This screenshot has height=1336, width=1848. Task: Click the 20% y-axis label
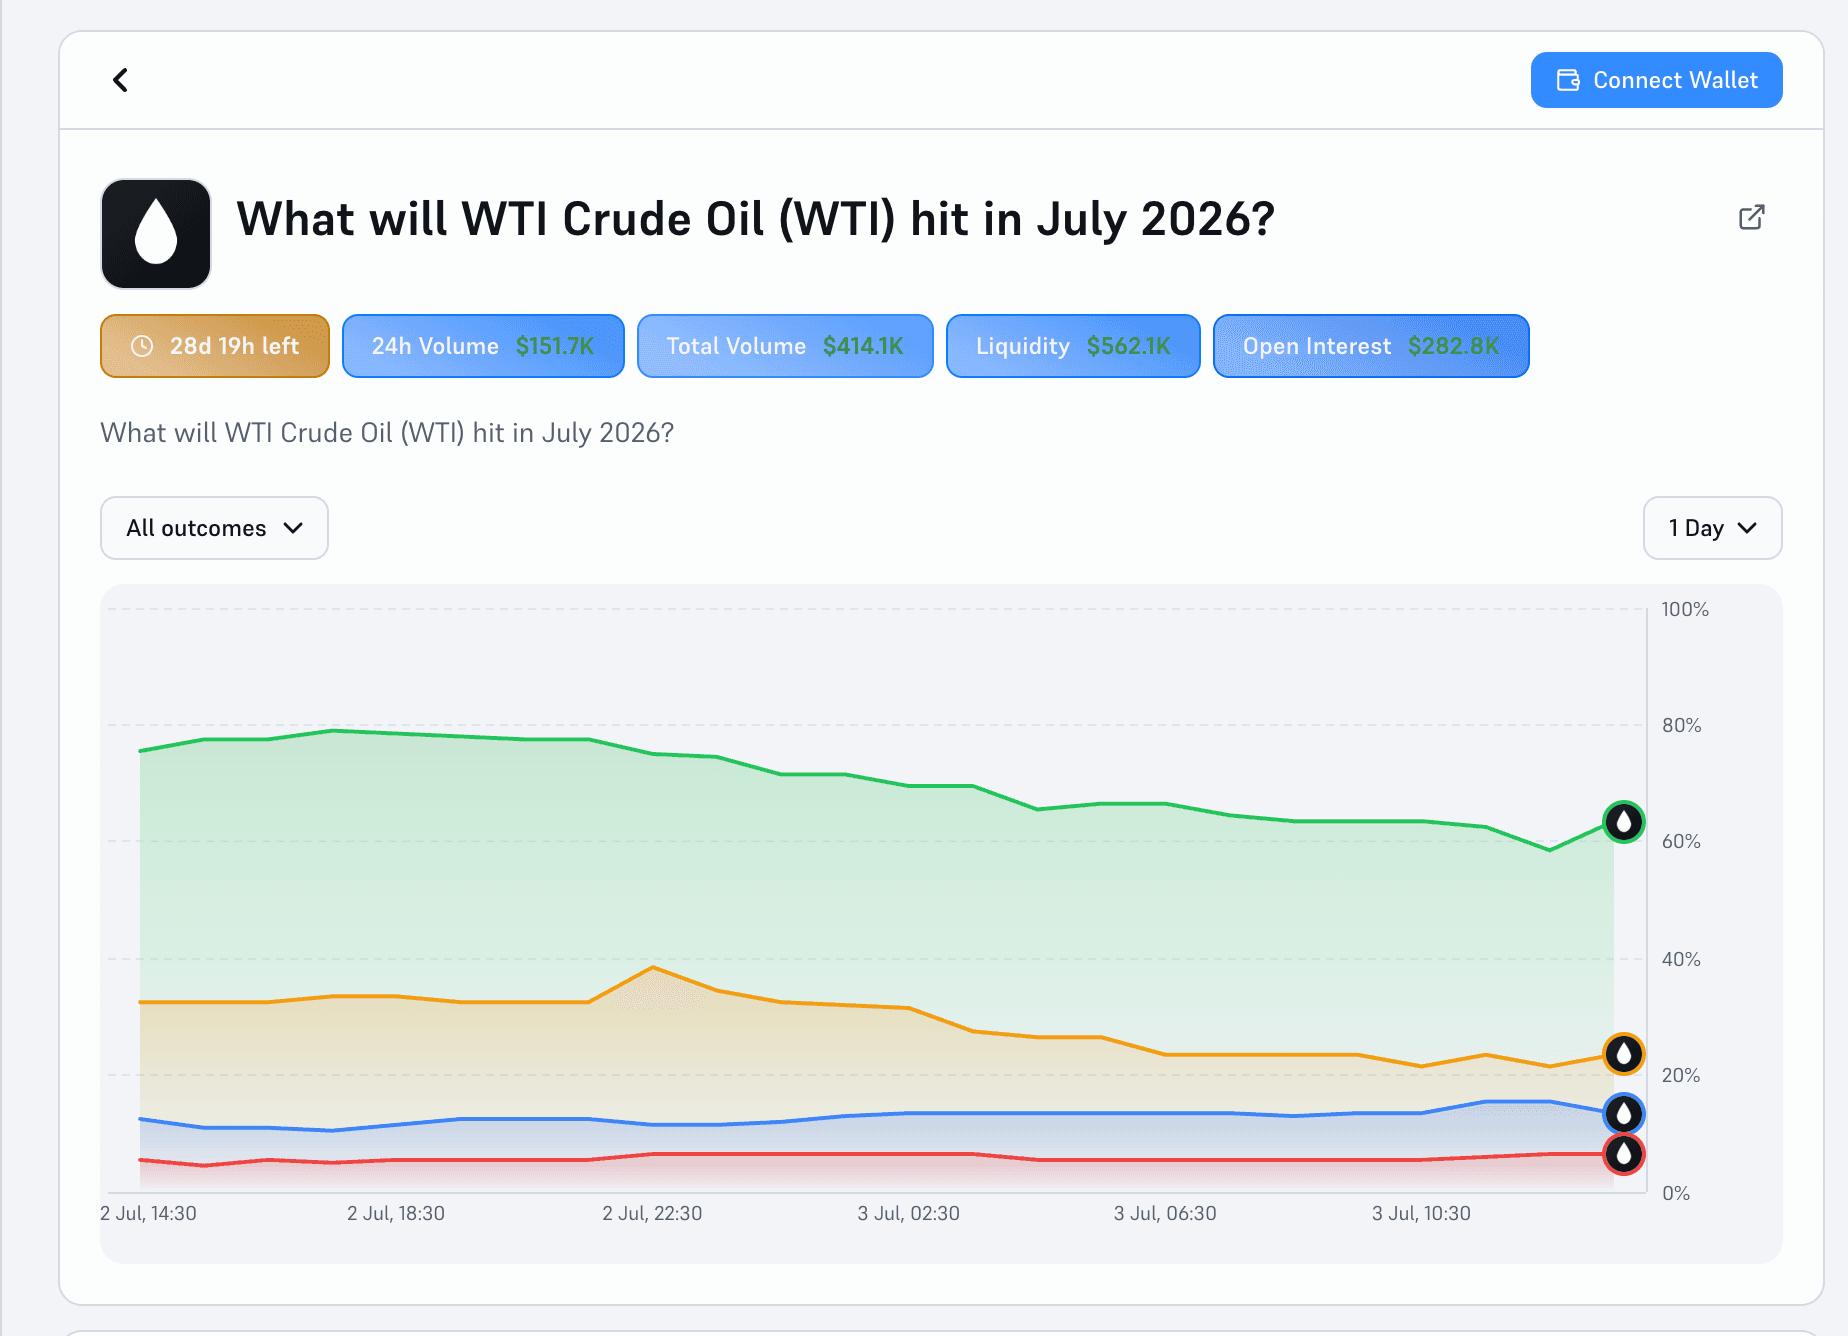click(1681, 1075)
